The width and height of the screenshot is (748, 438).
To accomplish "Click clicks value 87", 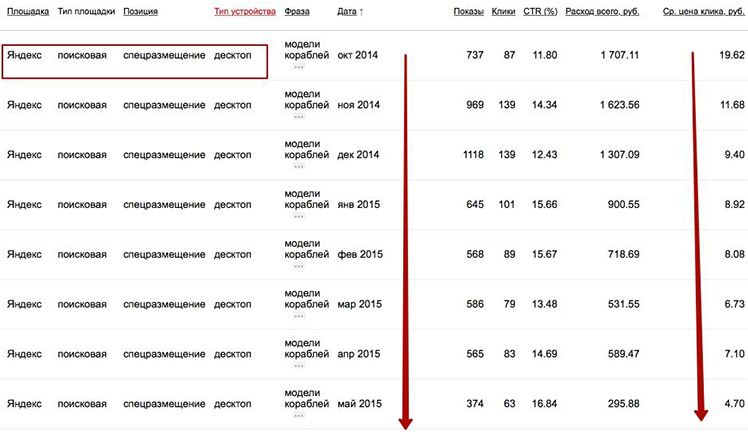I will point(509,55).
